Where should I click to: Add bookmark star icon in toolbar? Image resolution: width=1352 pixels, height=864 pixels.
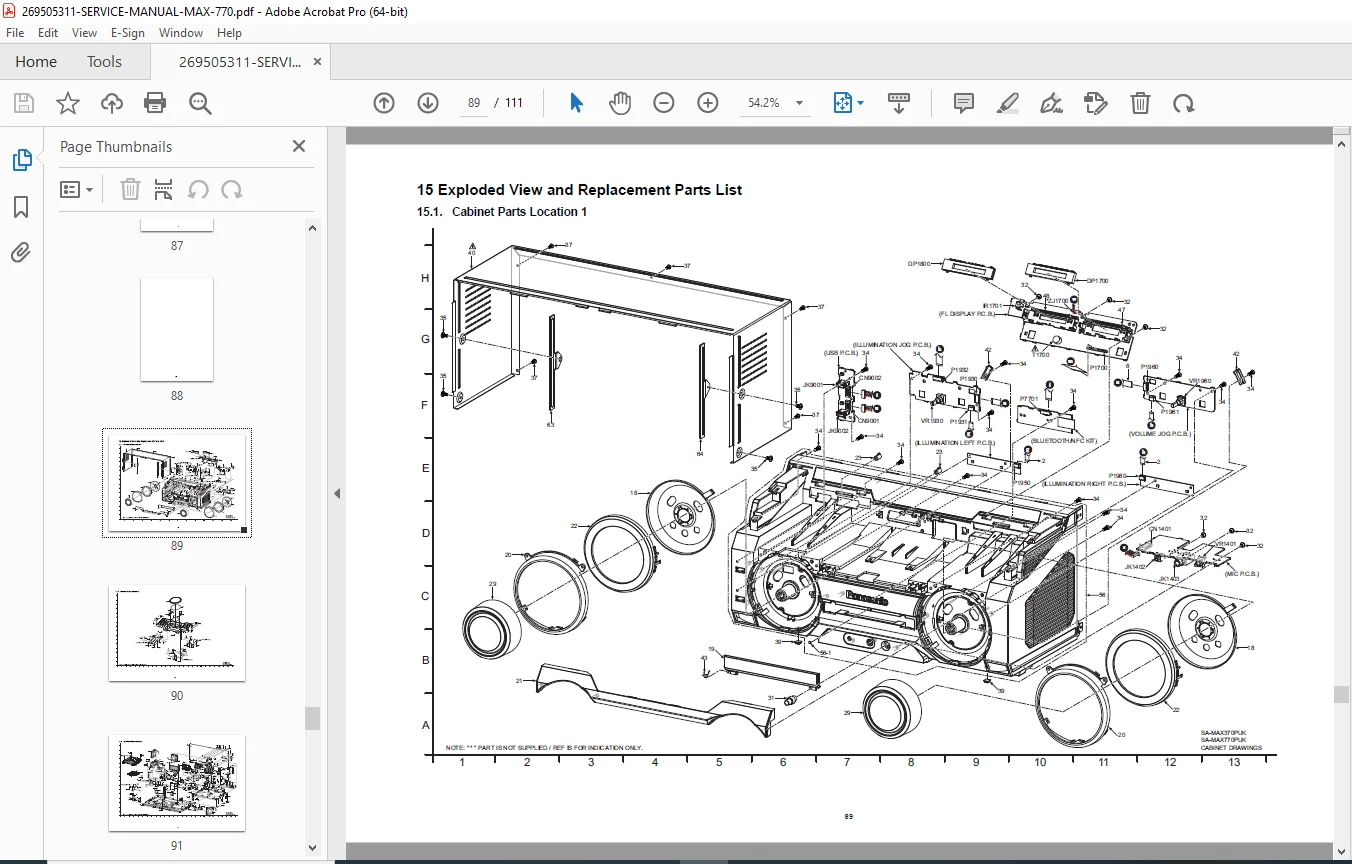67,103
